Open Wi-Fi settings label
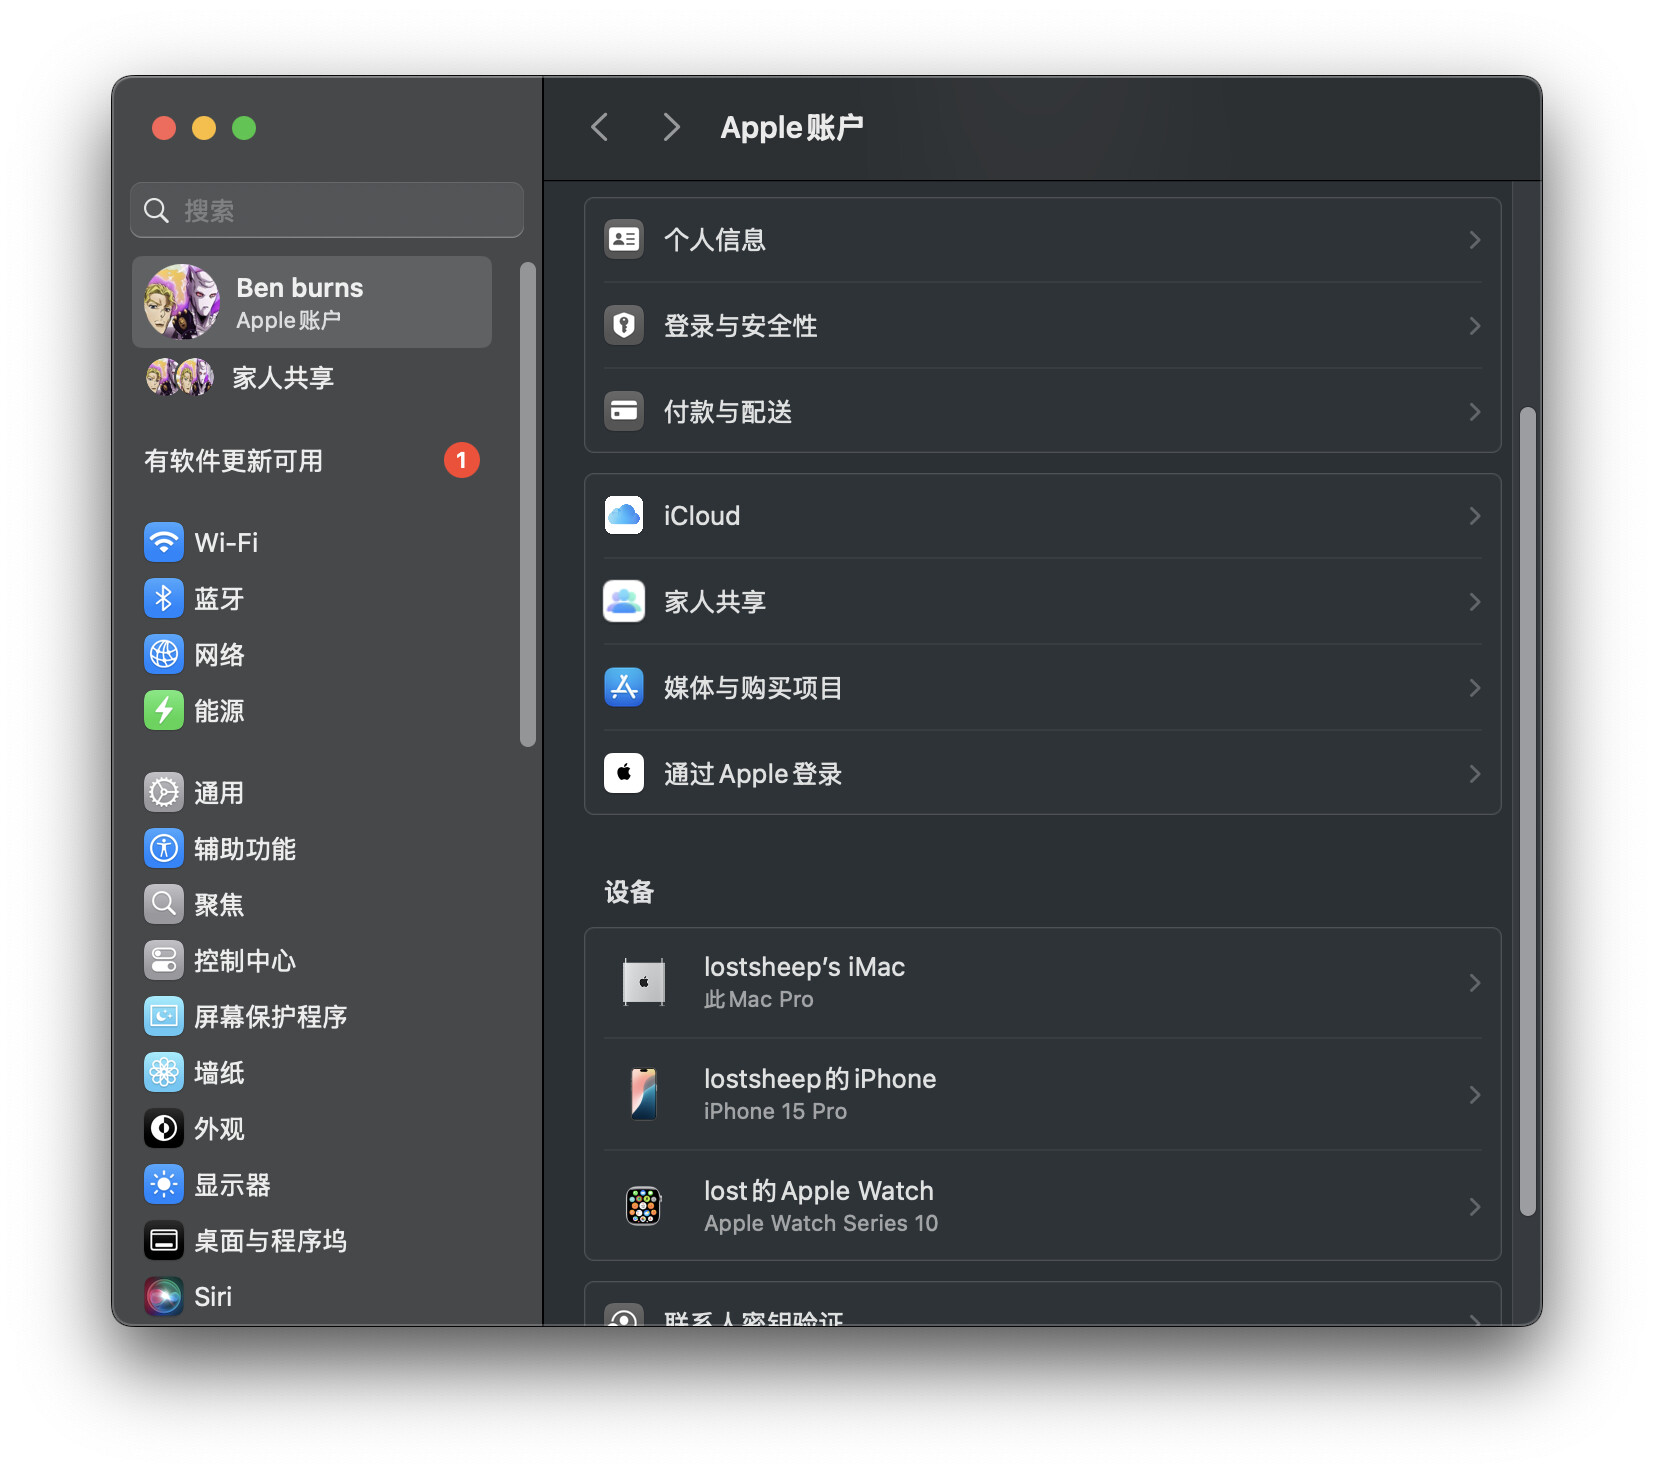This screenshot has height=1474, width=1654. tap(226, 543)
